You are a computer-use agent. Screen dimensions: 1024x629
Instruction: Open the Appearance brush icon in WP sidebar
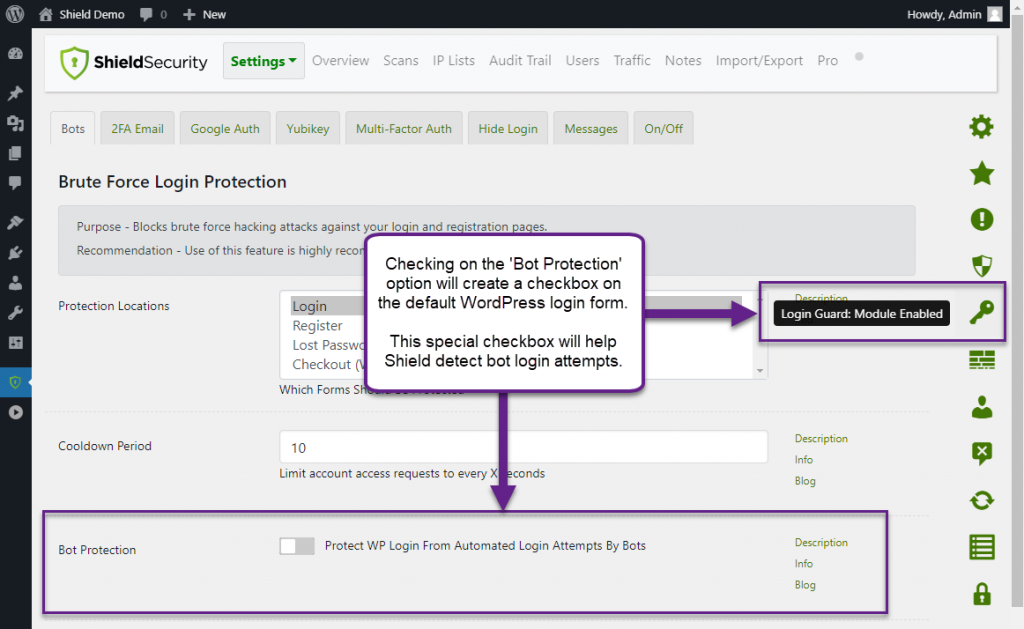tap(15, 222)
